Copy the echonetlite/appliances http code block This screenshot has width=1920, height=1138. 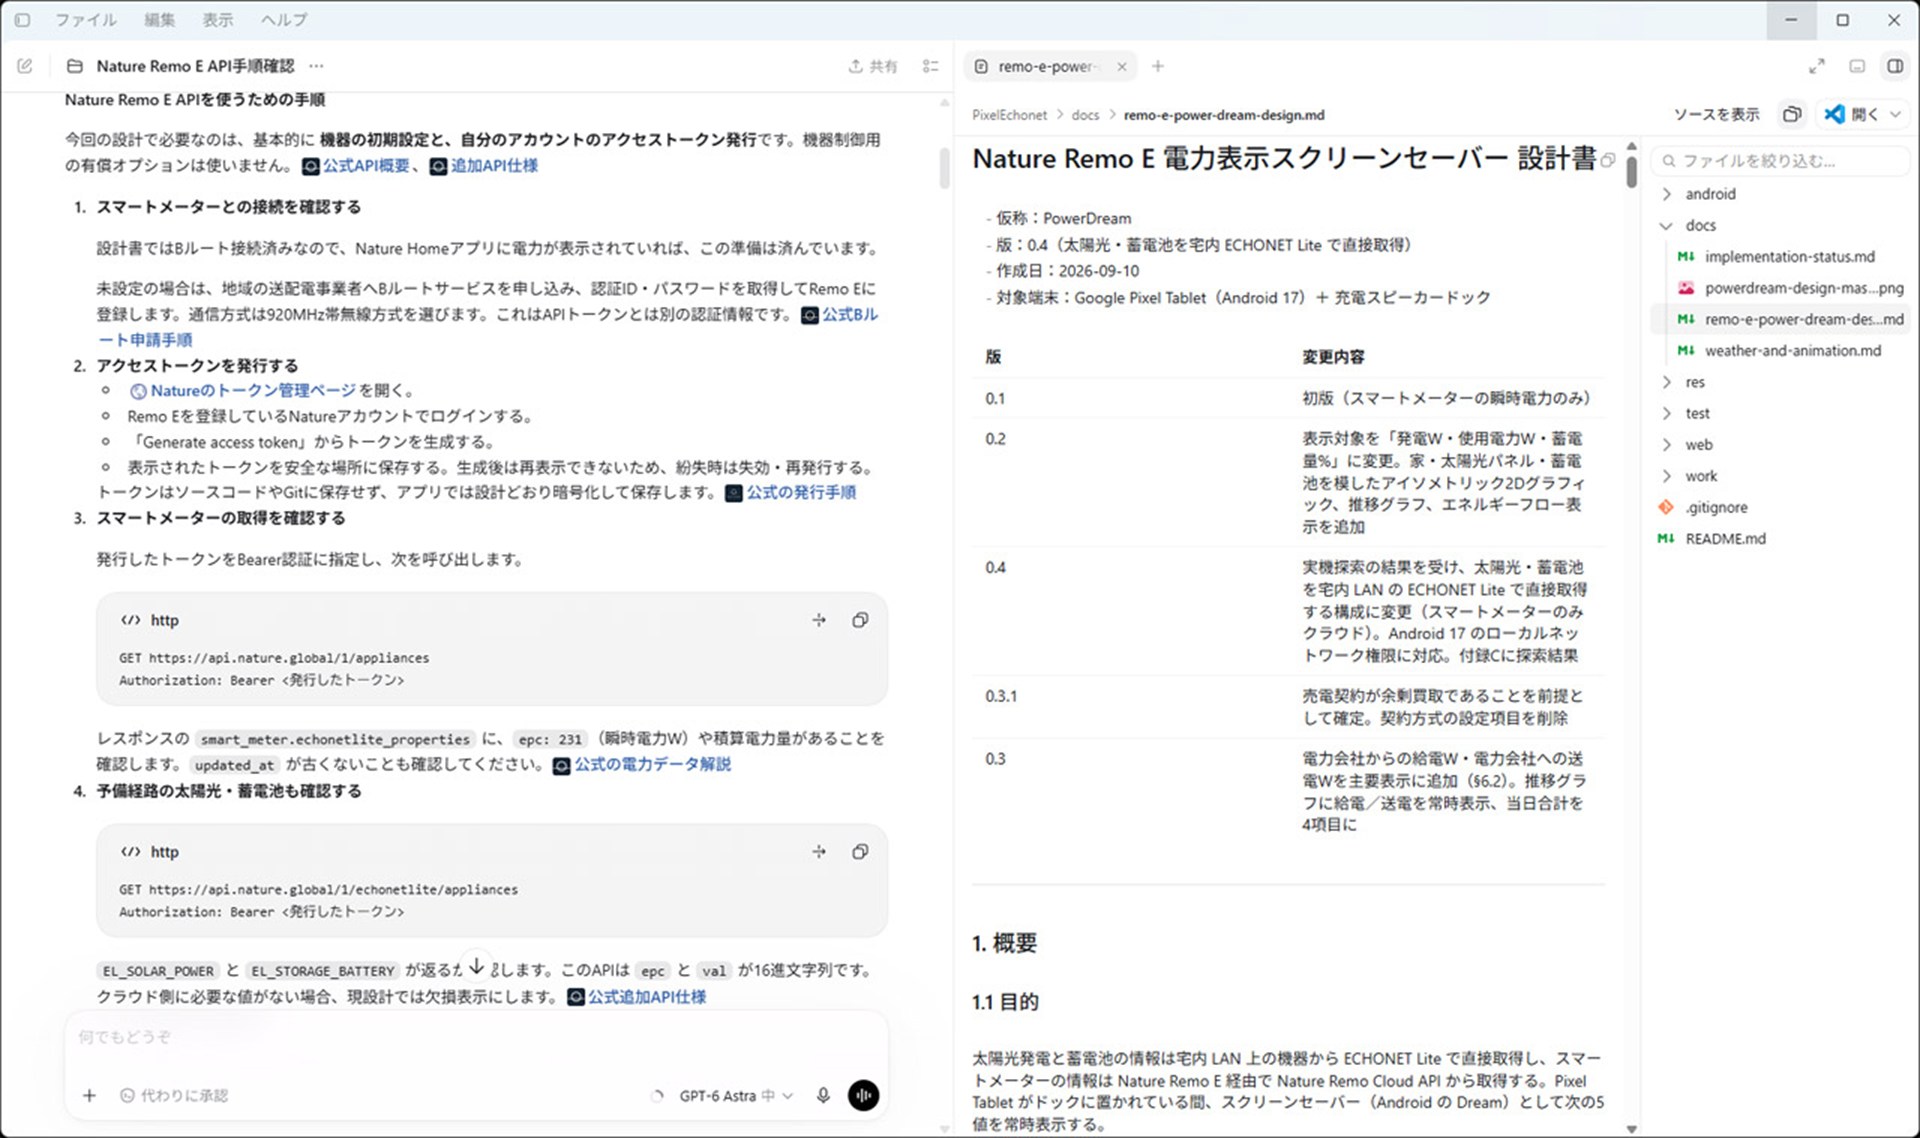(x=860, y=852)
